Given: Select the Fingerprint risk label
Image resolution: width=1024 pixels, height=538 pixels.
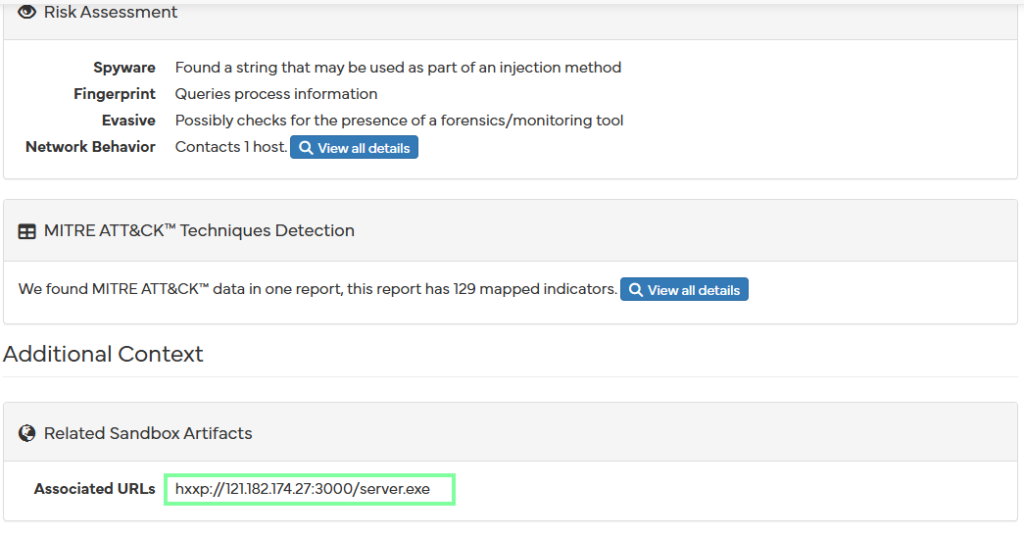Looking at the screenshot, I should click(114, 94).
